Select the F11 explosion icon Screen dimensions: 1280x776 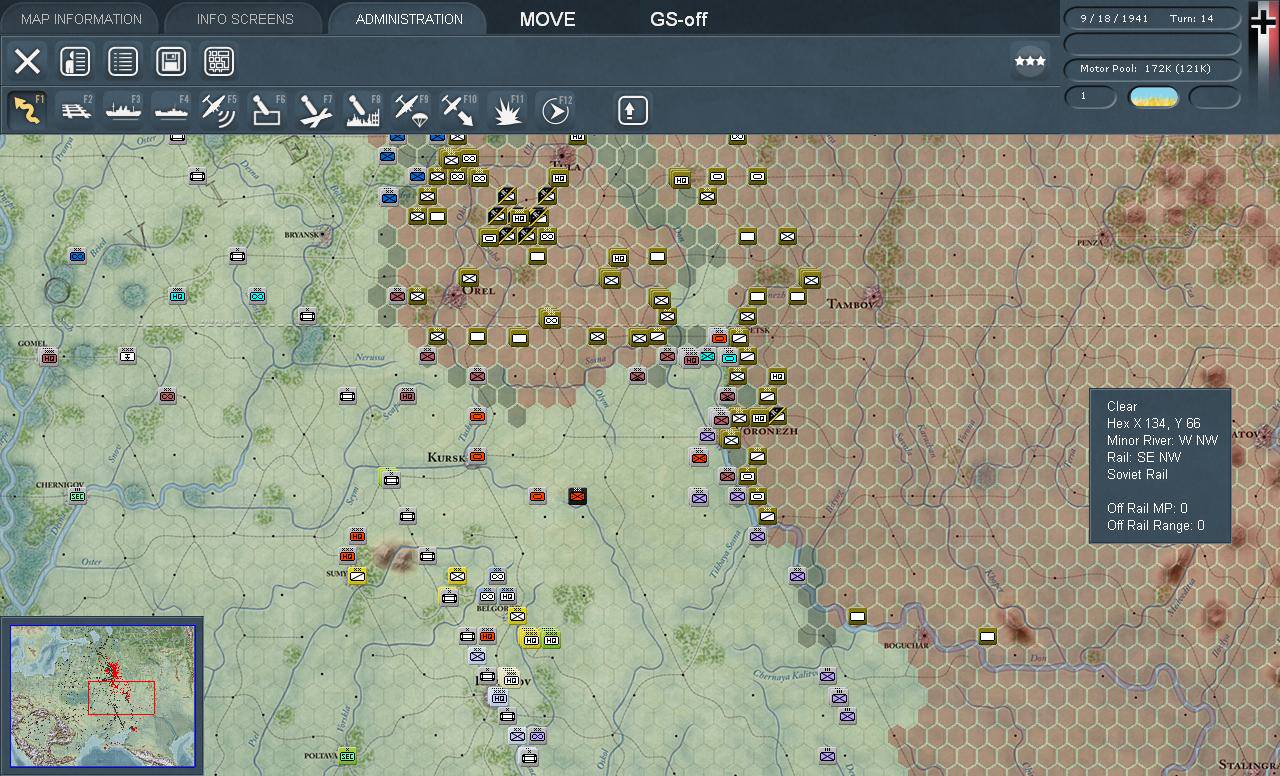(508, 110)
